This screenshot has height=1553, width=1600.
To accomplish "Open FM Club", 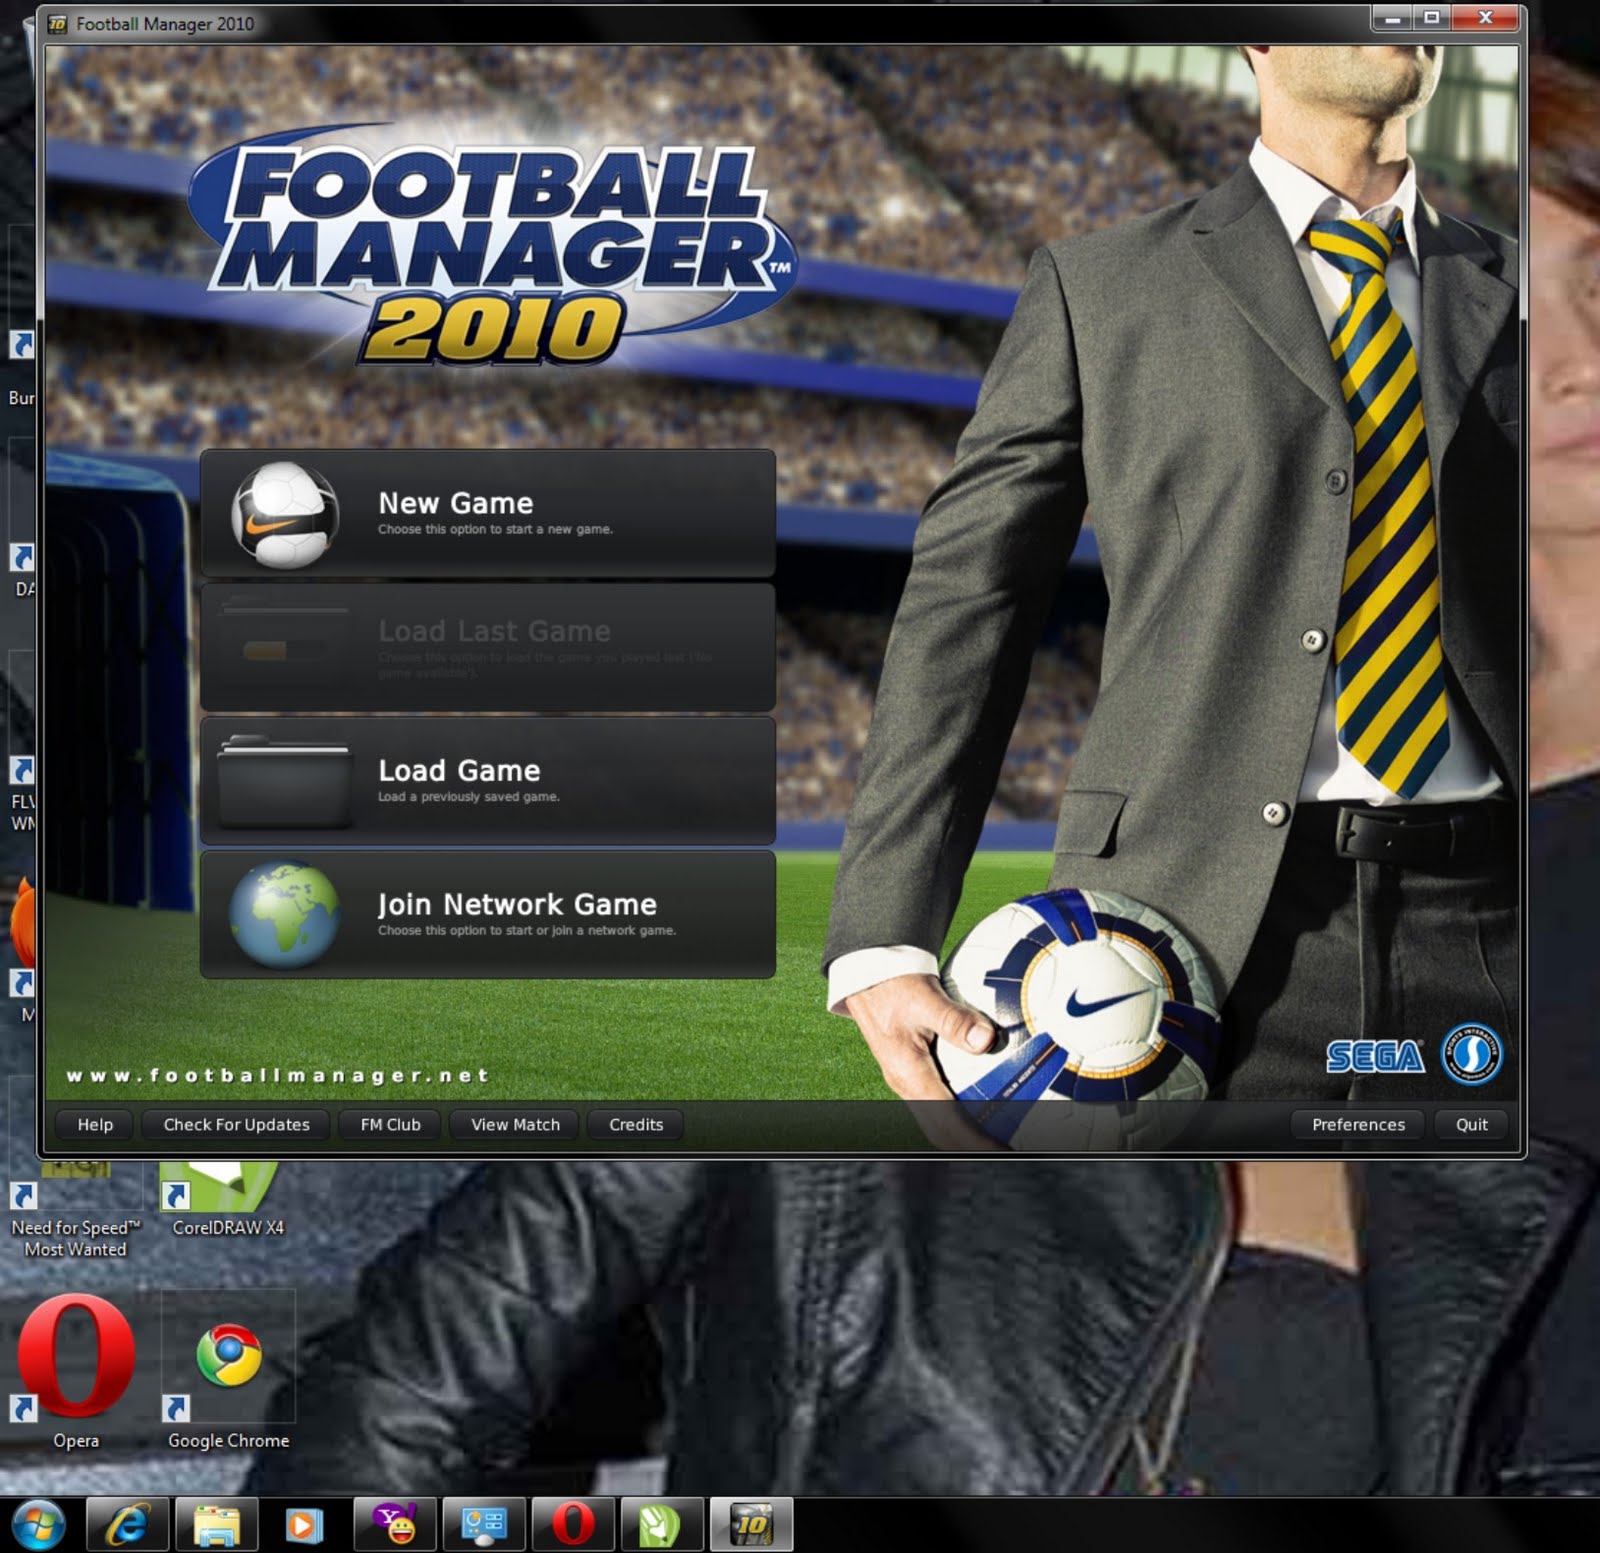I will tap(391, 1125).
